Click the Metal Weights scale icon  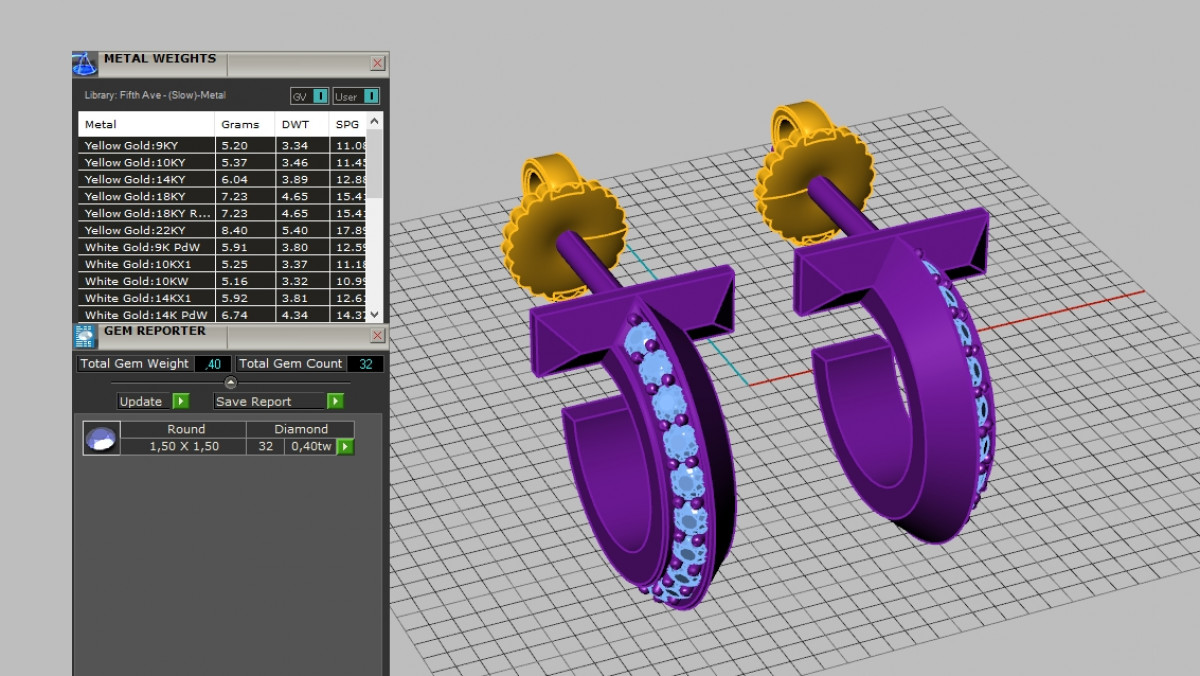click(85, 64)
